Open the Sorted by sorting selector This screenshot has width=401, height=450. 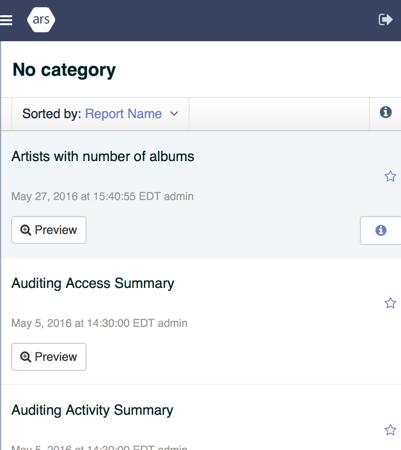(100, 114)
